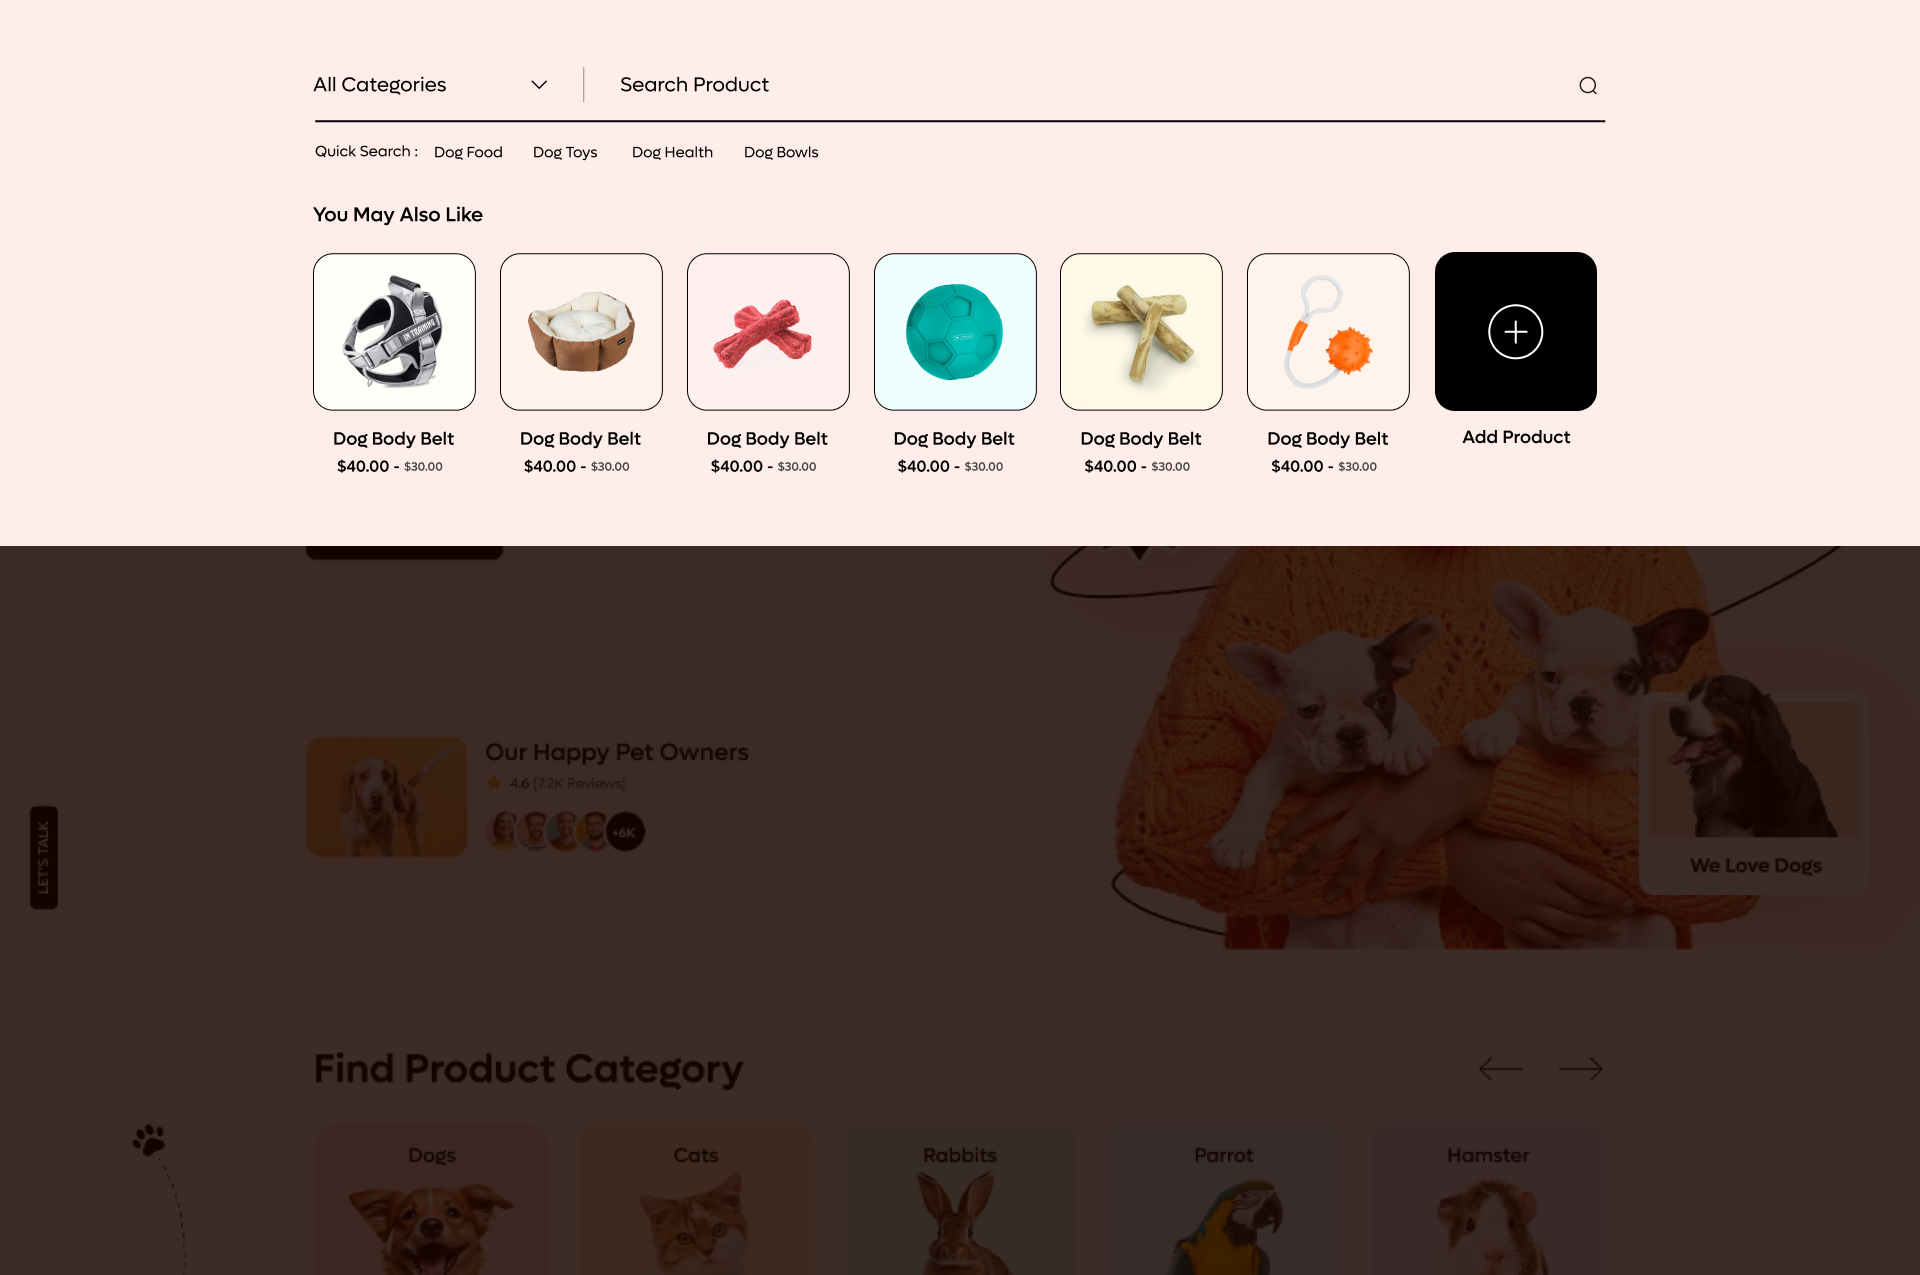Click the Dog Toys quick search shortcut
Screen dimensions: 1920x1275
coord(565,152)
